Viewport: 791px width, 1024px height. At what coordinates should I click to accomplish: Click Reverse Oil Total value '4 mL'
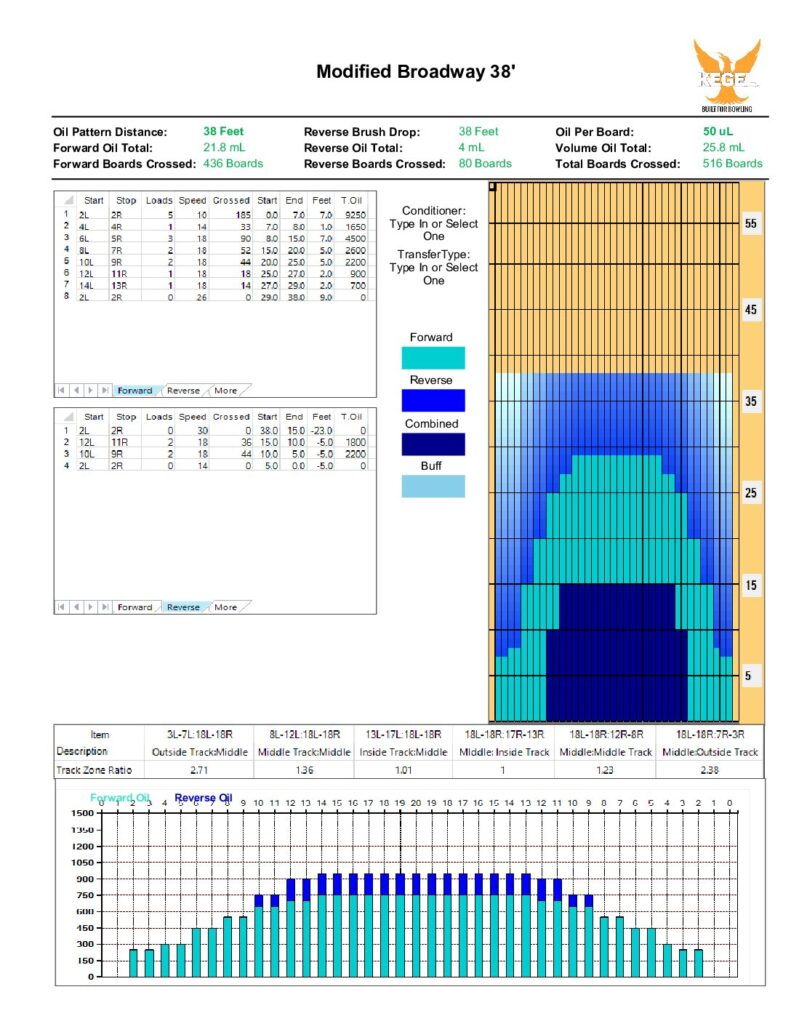pos(471,148)
